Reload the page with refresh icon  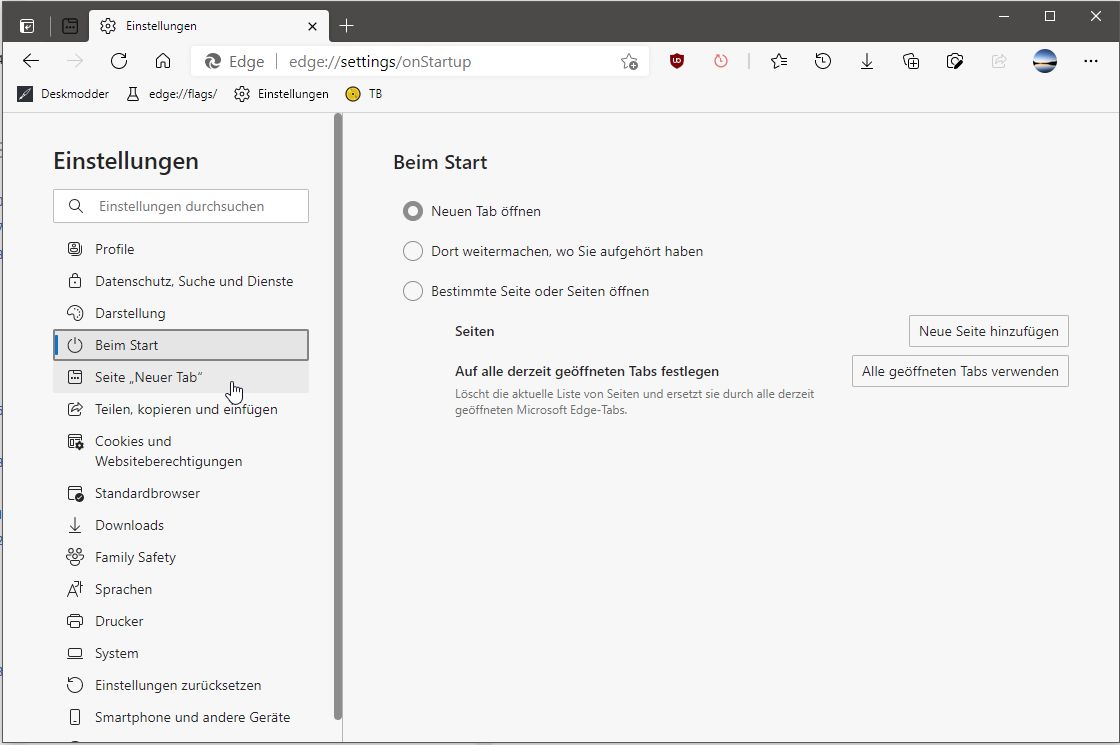[119, 61]
